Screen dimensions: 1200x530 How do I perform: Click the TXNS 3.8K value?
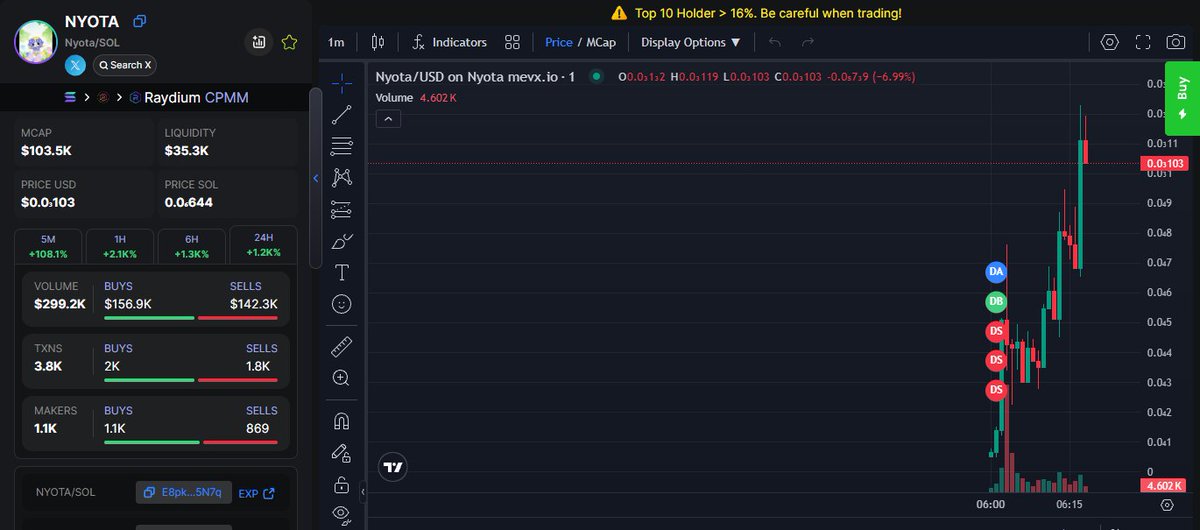pos(48,366)
